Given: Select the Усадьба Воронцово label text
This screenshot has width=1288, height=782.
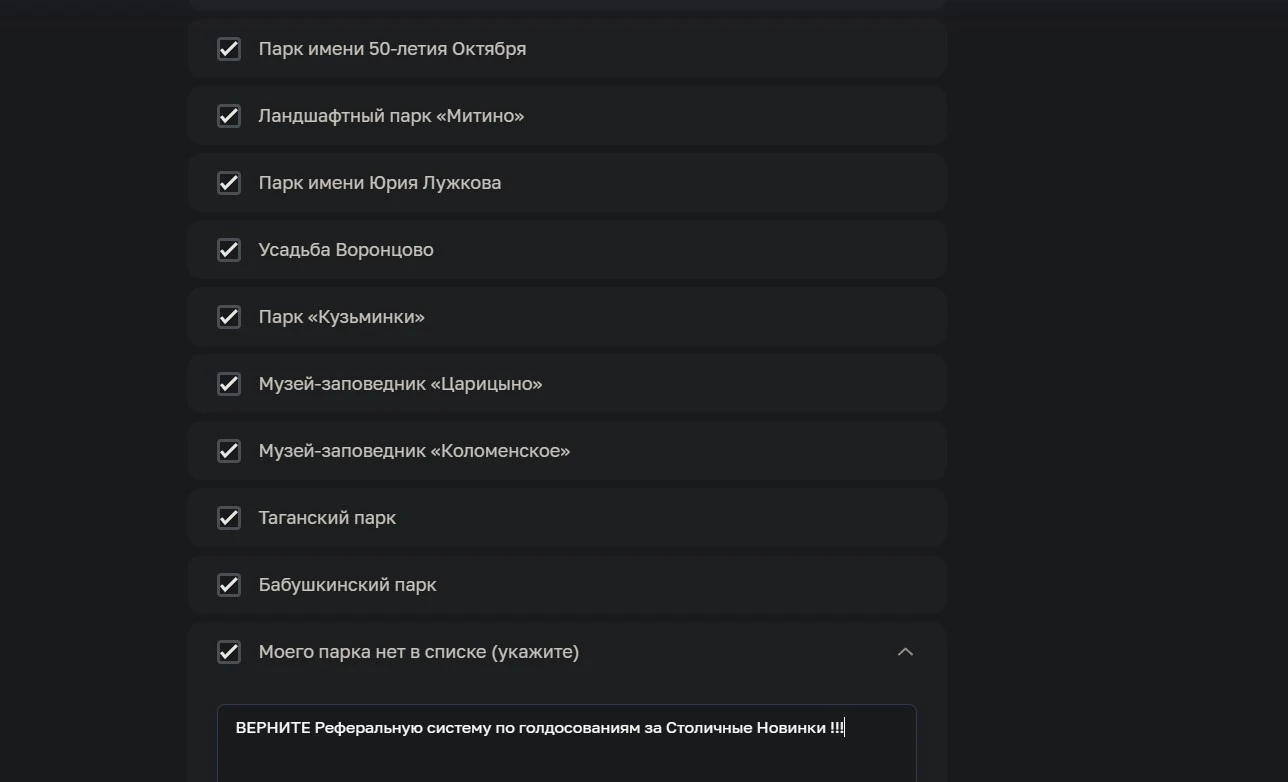Looking at the screenshot, I should (346, 250).
